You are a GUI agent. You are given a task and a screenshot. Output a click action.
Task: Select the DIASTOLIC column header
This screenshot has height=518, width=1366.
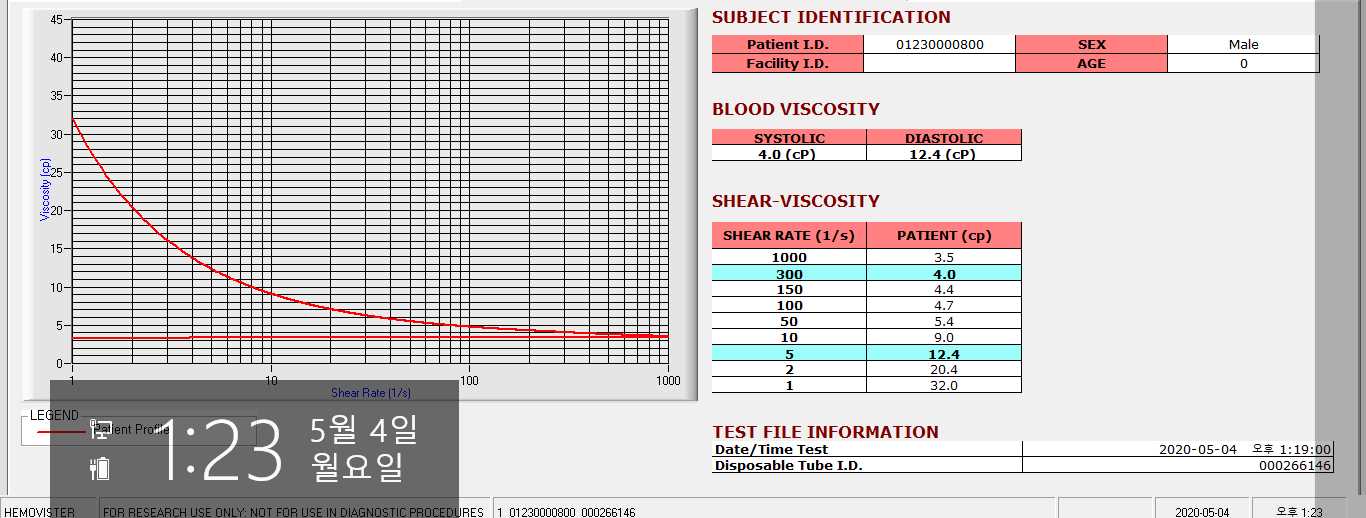point(944,138)
